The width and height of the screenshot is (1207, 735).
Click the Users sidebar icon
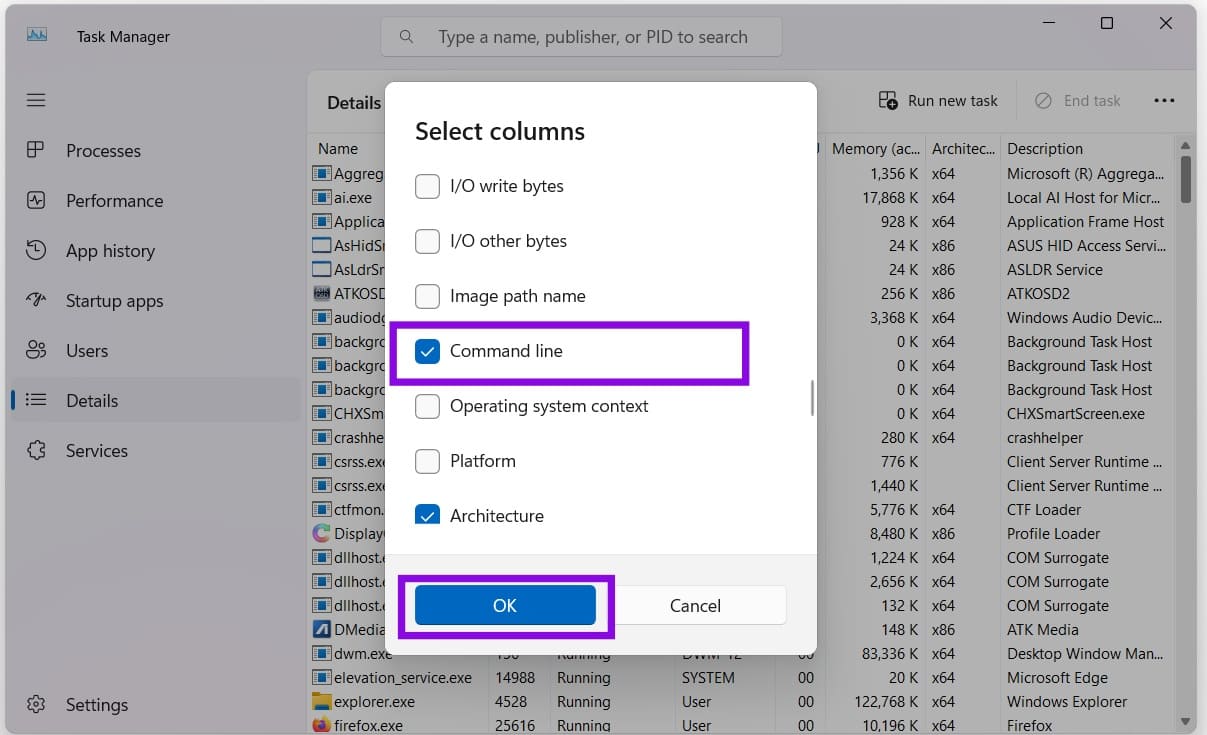click(x=36, y=350)
